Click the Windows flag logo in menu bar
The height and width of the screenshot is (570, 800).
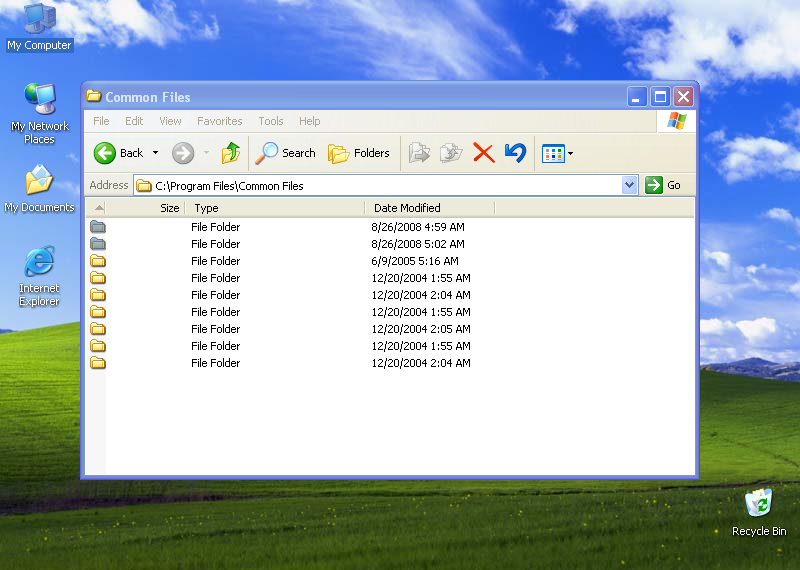tap(677, 121)
